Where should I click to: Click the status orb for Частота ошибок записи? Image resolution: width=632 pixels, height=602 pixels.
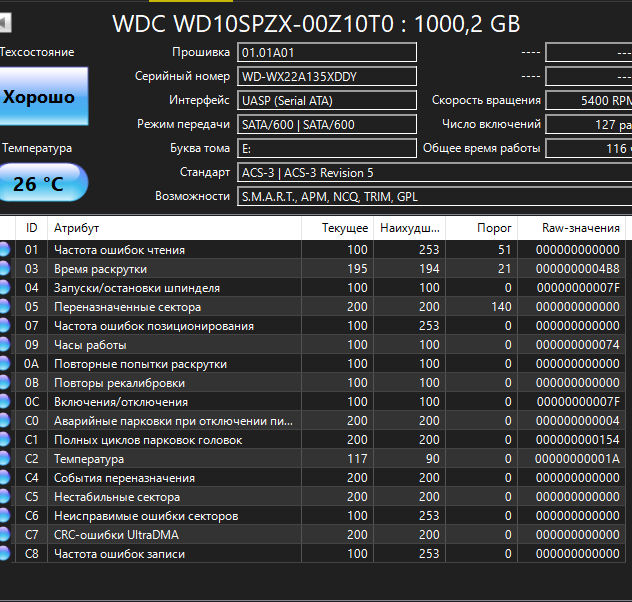(4, 554)
